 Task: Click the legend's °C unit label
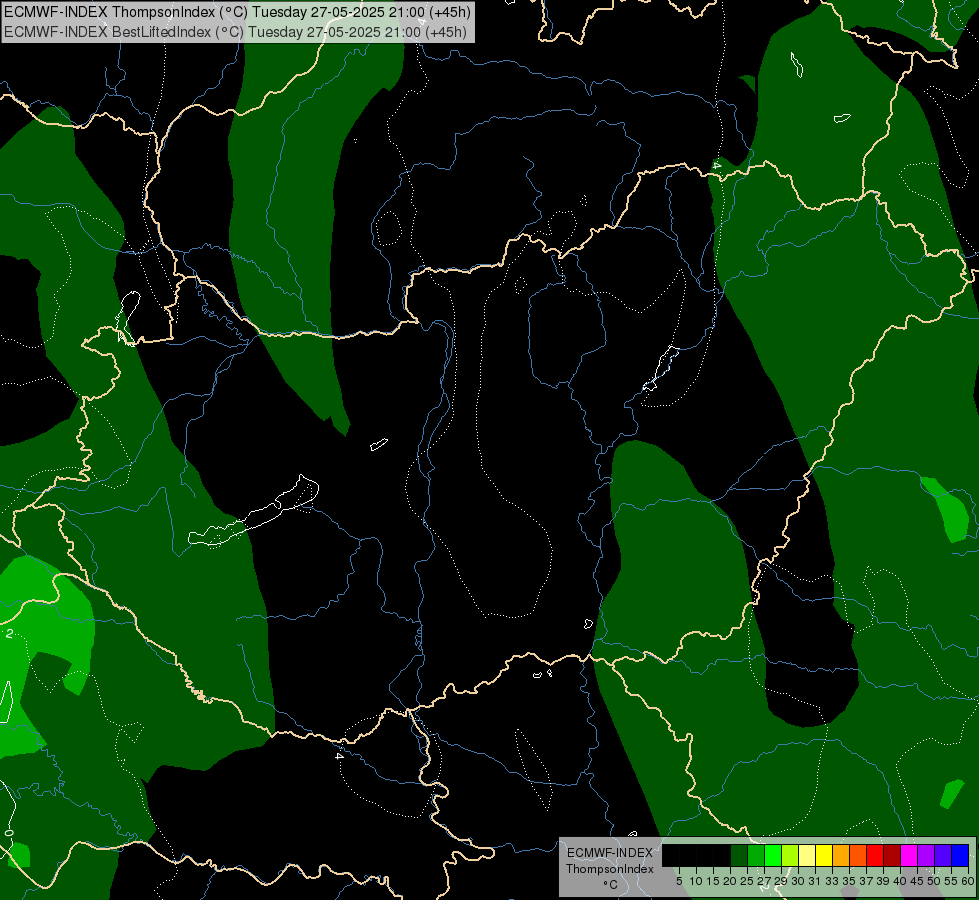point(611,885)
